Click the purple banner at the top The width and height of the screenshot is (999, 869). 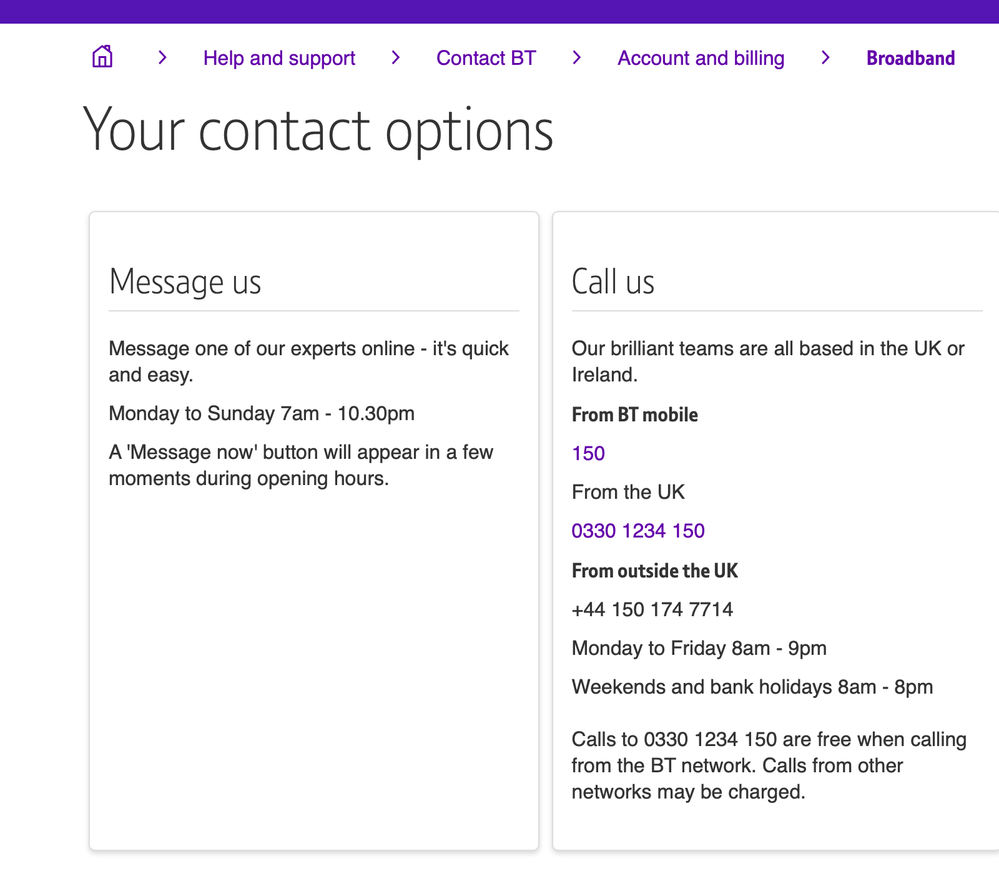click(499, 11)
